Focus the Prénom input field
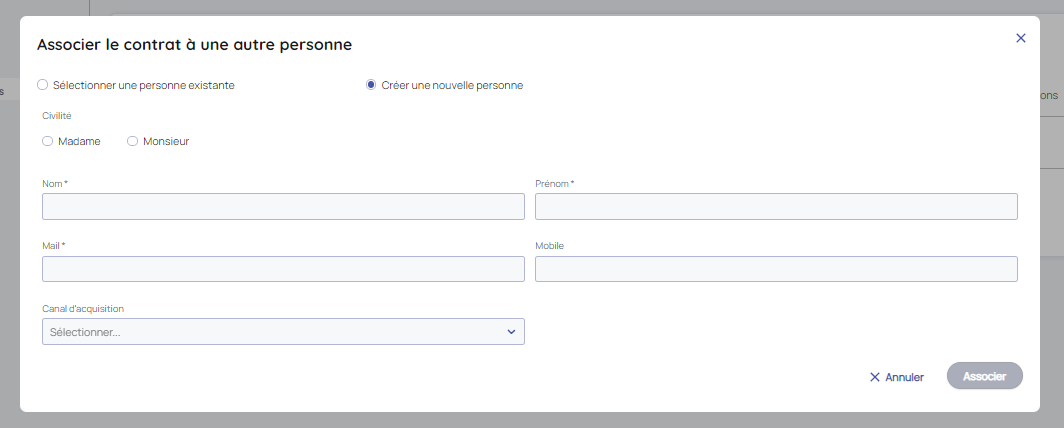The image size is (1064, 428). [x=776, y=207]
